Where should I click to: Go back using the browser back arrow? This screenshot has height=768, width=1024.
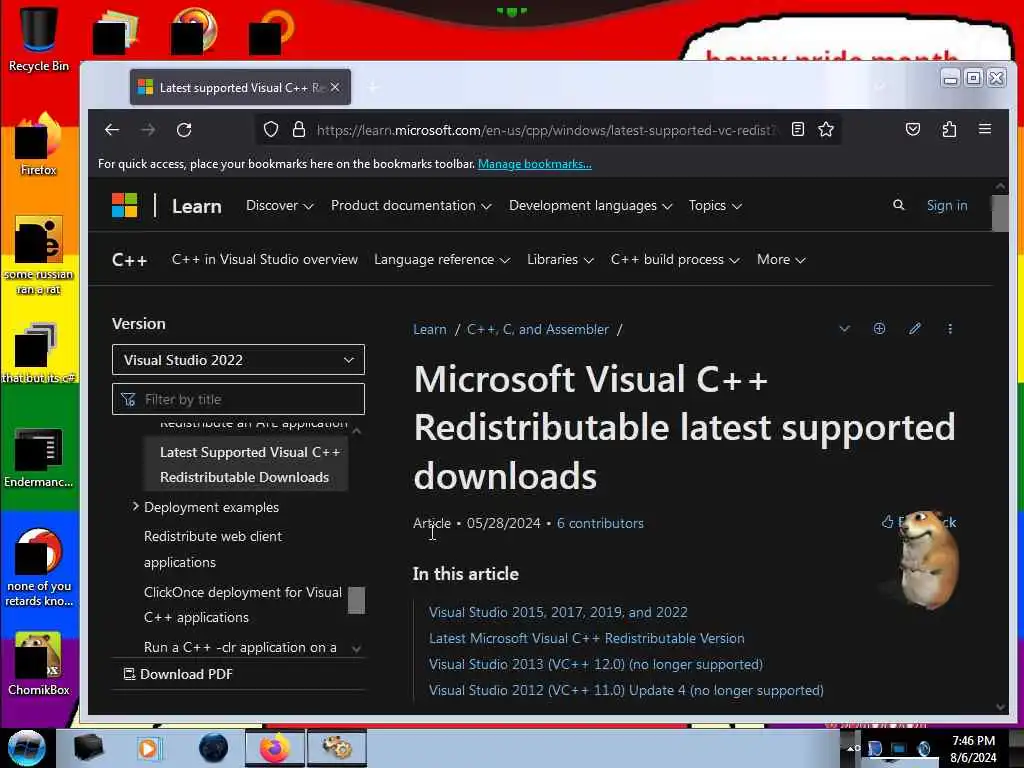(x=112, y=130)
